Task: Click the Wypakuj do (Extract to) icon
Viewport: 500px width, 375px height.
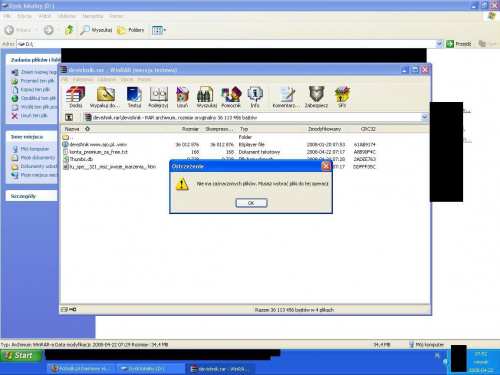Action: [105, 97]
